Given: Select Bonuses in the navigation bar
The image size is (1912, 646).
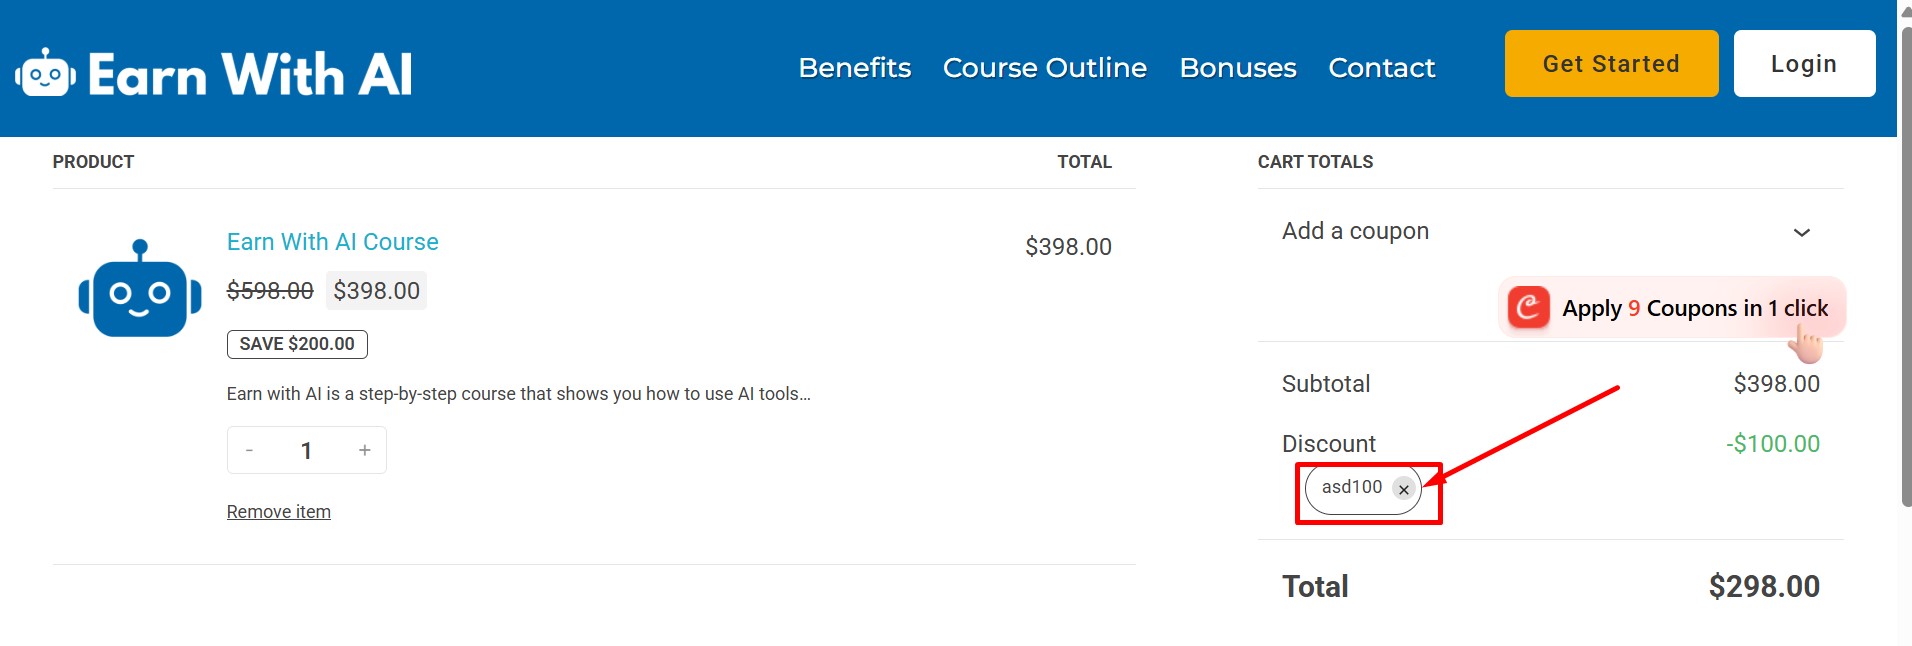Looking at the screenshot, I should 1237,68.
